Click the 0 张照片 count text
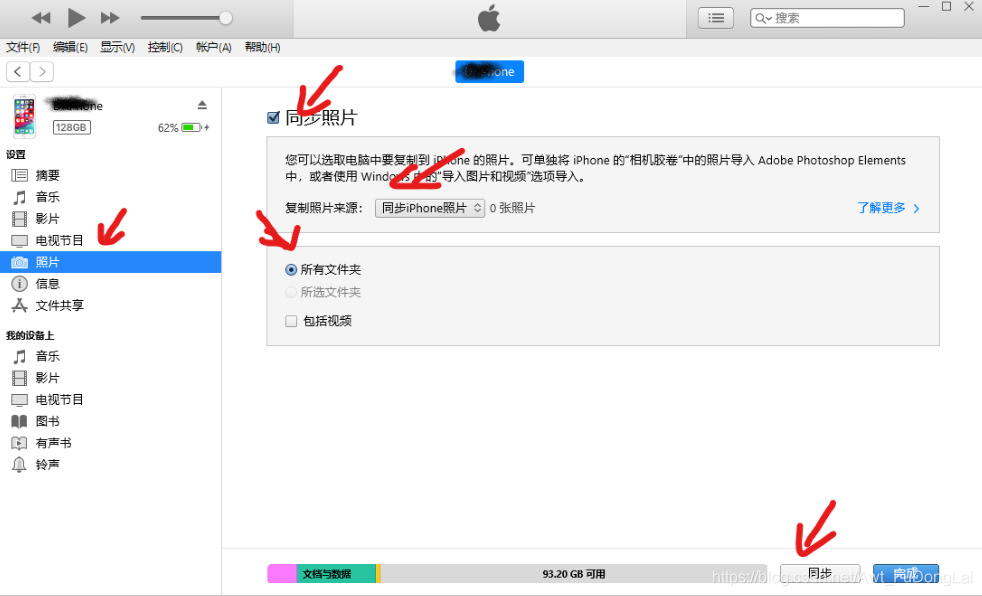This screenshot has width=982, height=596. [x=512, y=208]
